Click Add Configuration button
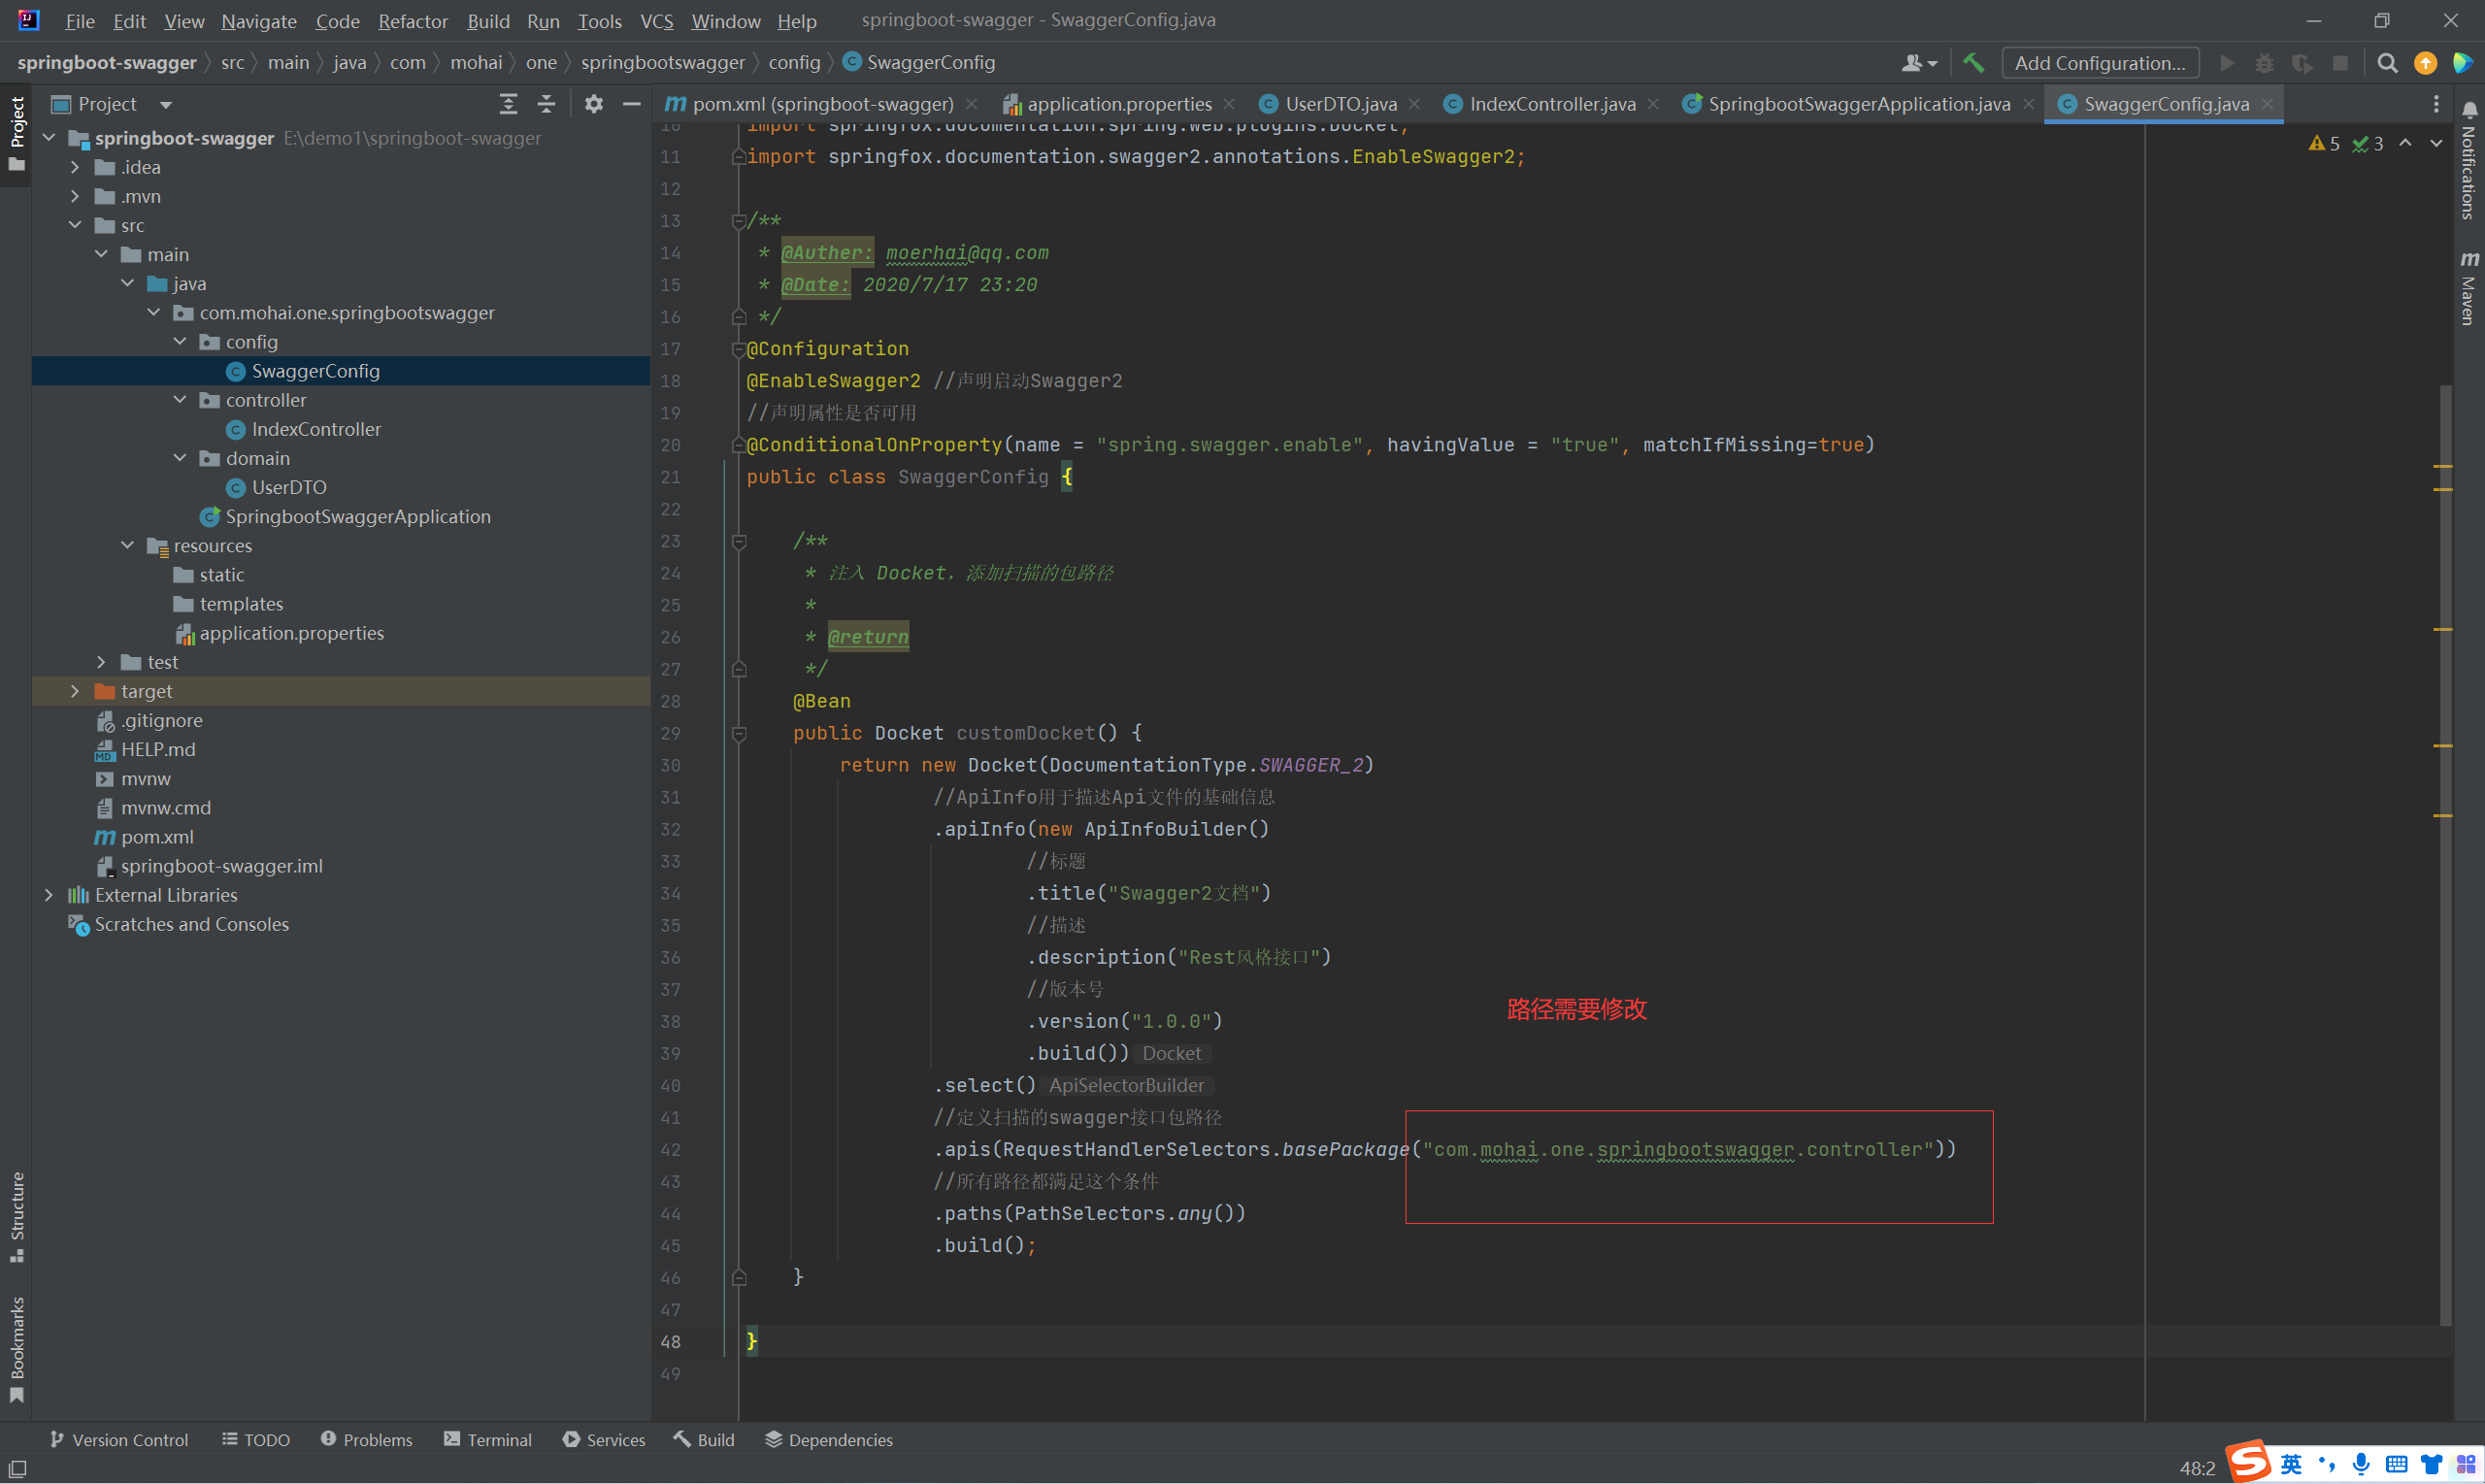 pyautogui.click(x=2099, y=63)
